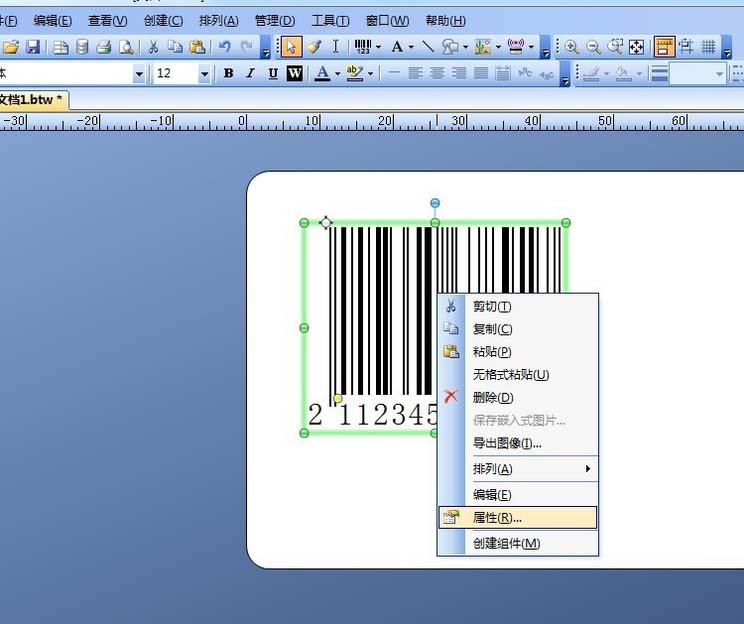Choose 导出图像(I)... from context menu
The image size is (744, 624).
click(518, 443)
